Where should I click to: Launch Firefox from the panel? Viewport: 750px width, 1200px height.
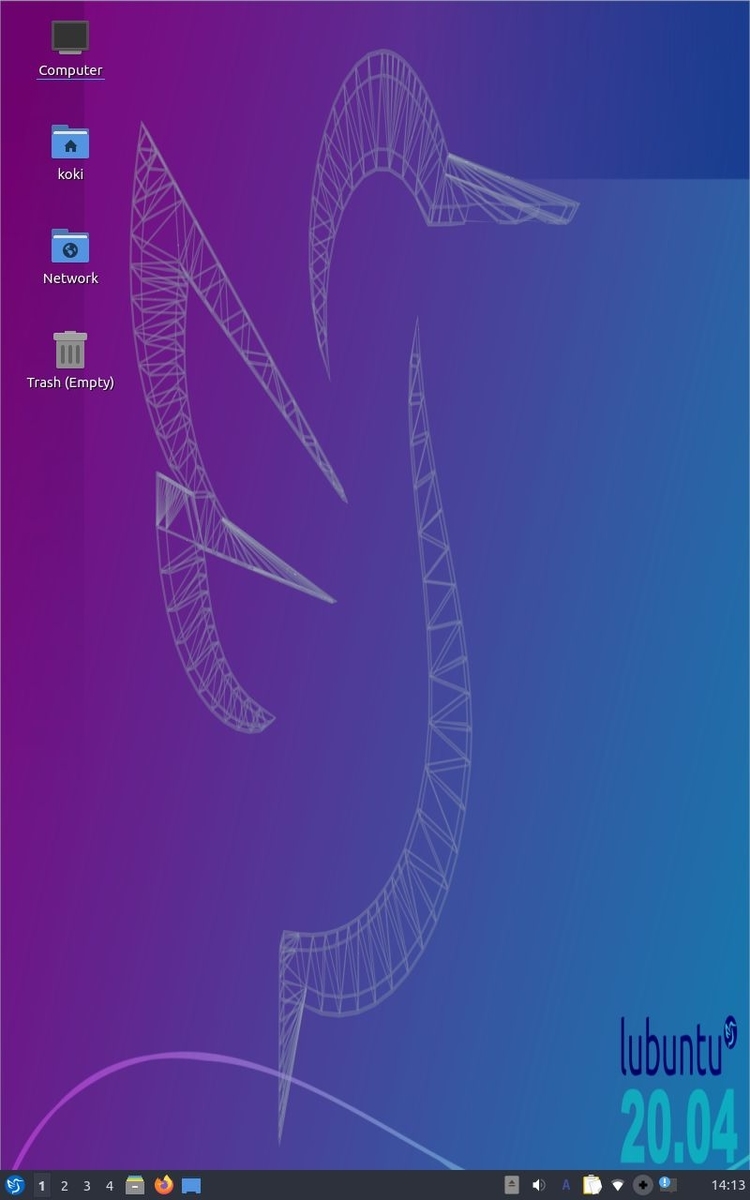(164, 1185)
